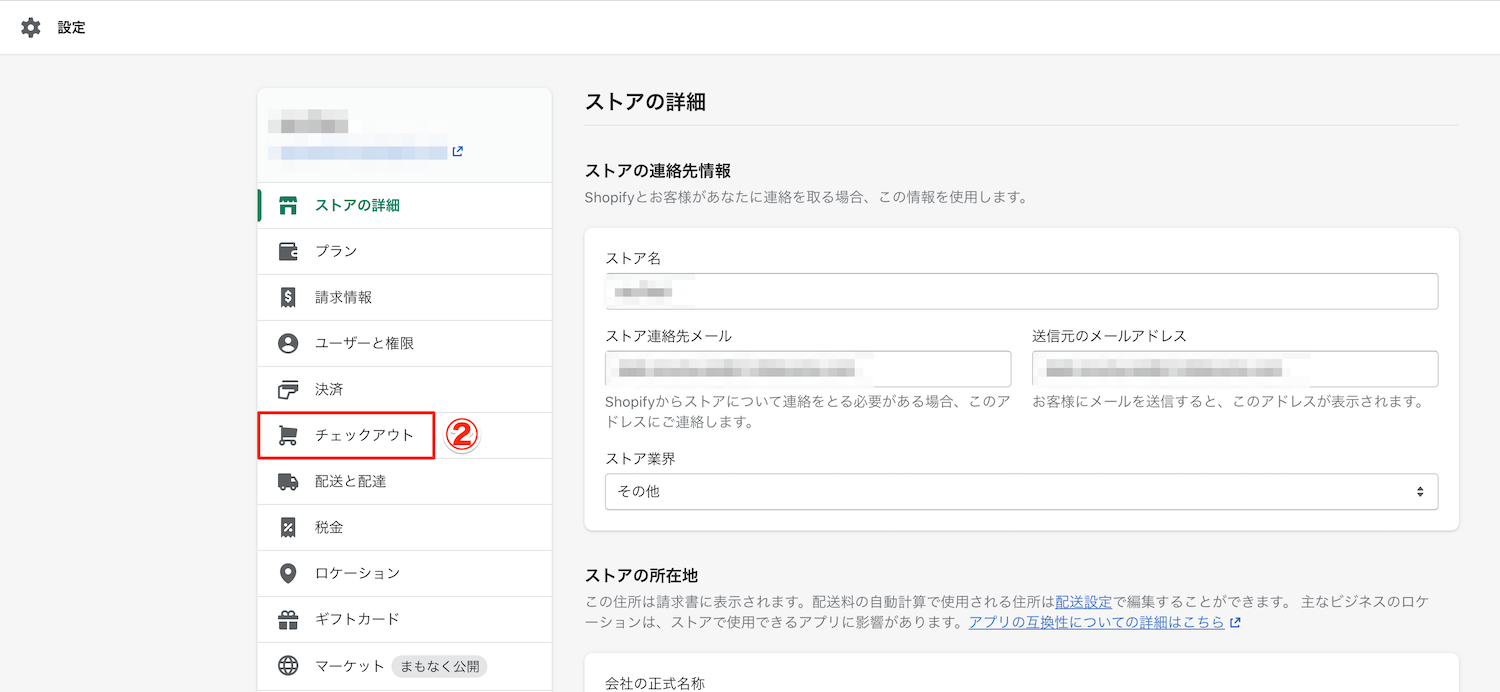
Task: Click the taxes percent receipt icon
Action: [x=288, y=528]
